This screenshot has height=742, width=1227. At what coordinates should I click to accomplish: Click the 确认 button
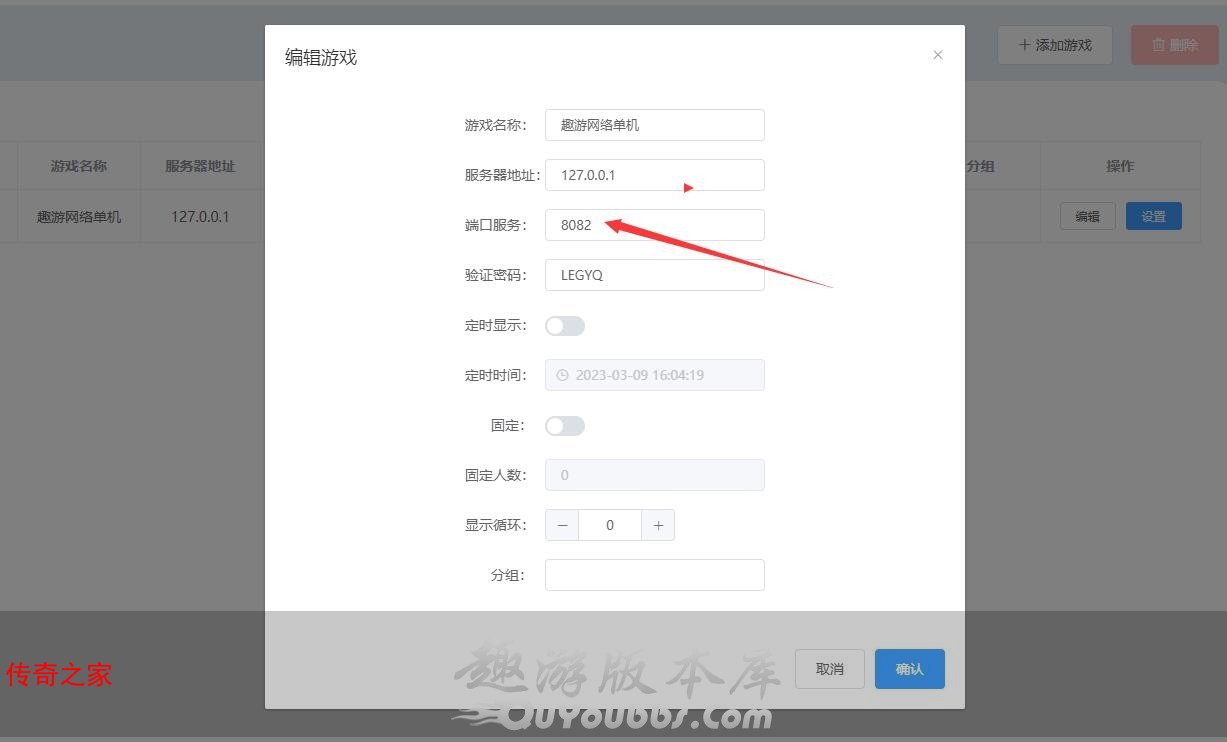pos(910,669)
